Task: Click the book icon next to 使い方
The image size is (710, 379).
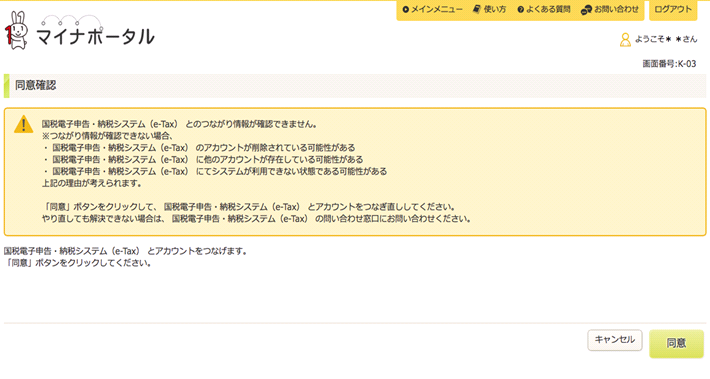Action: pyautogui.click(x=476, y=9)
